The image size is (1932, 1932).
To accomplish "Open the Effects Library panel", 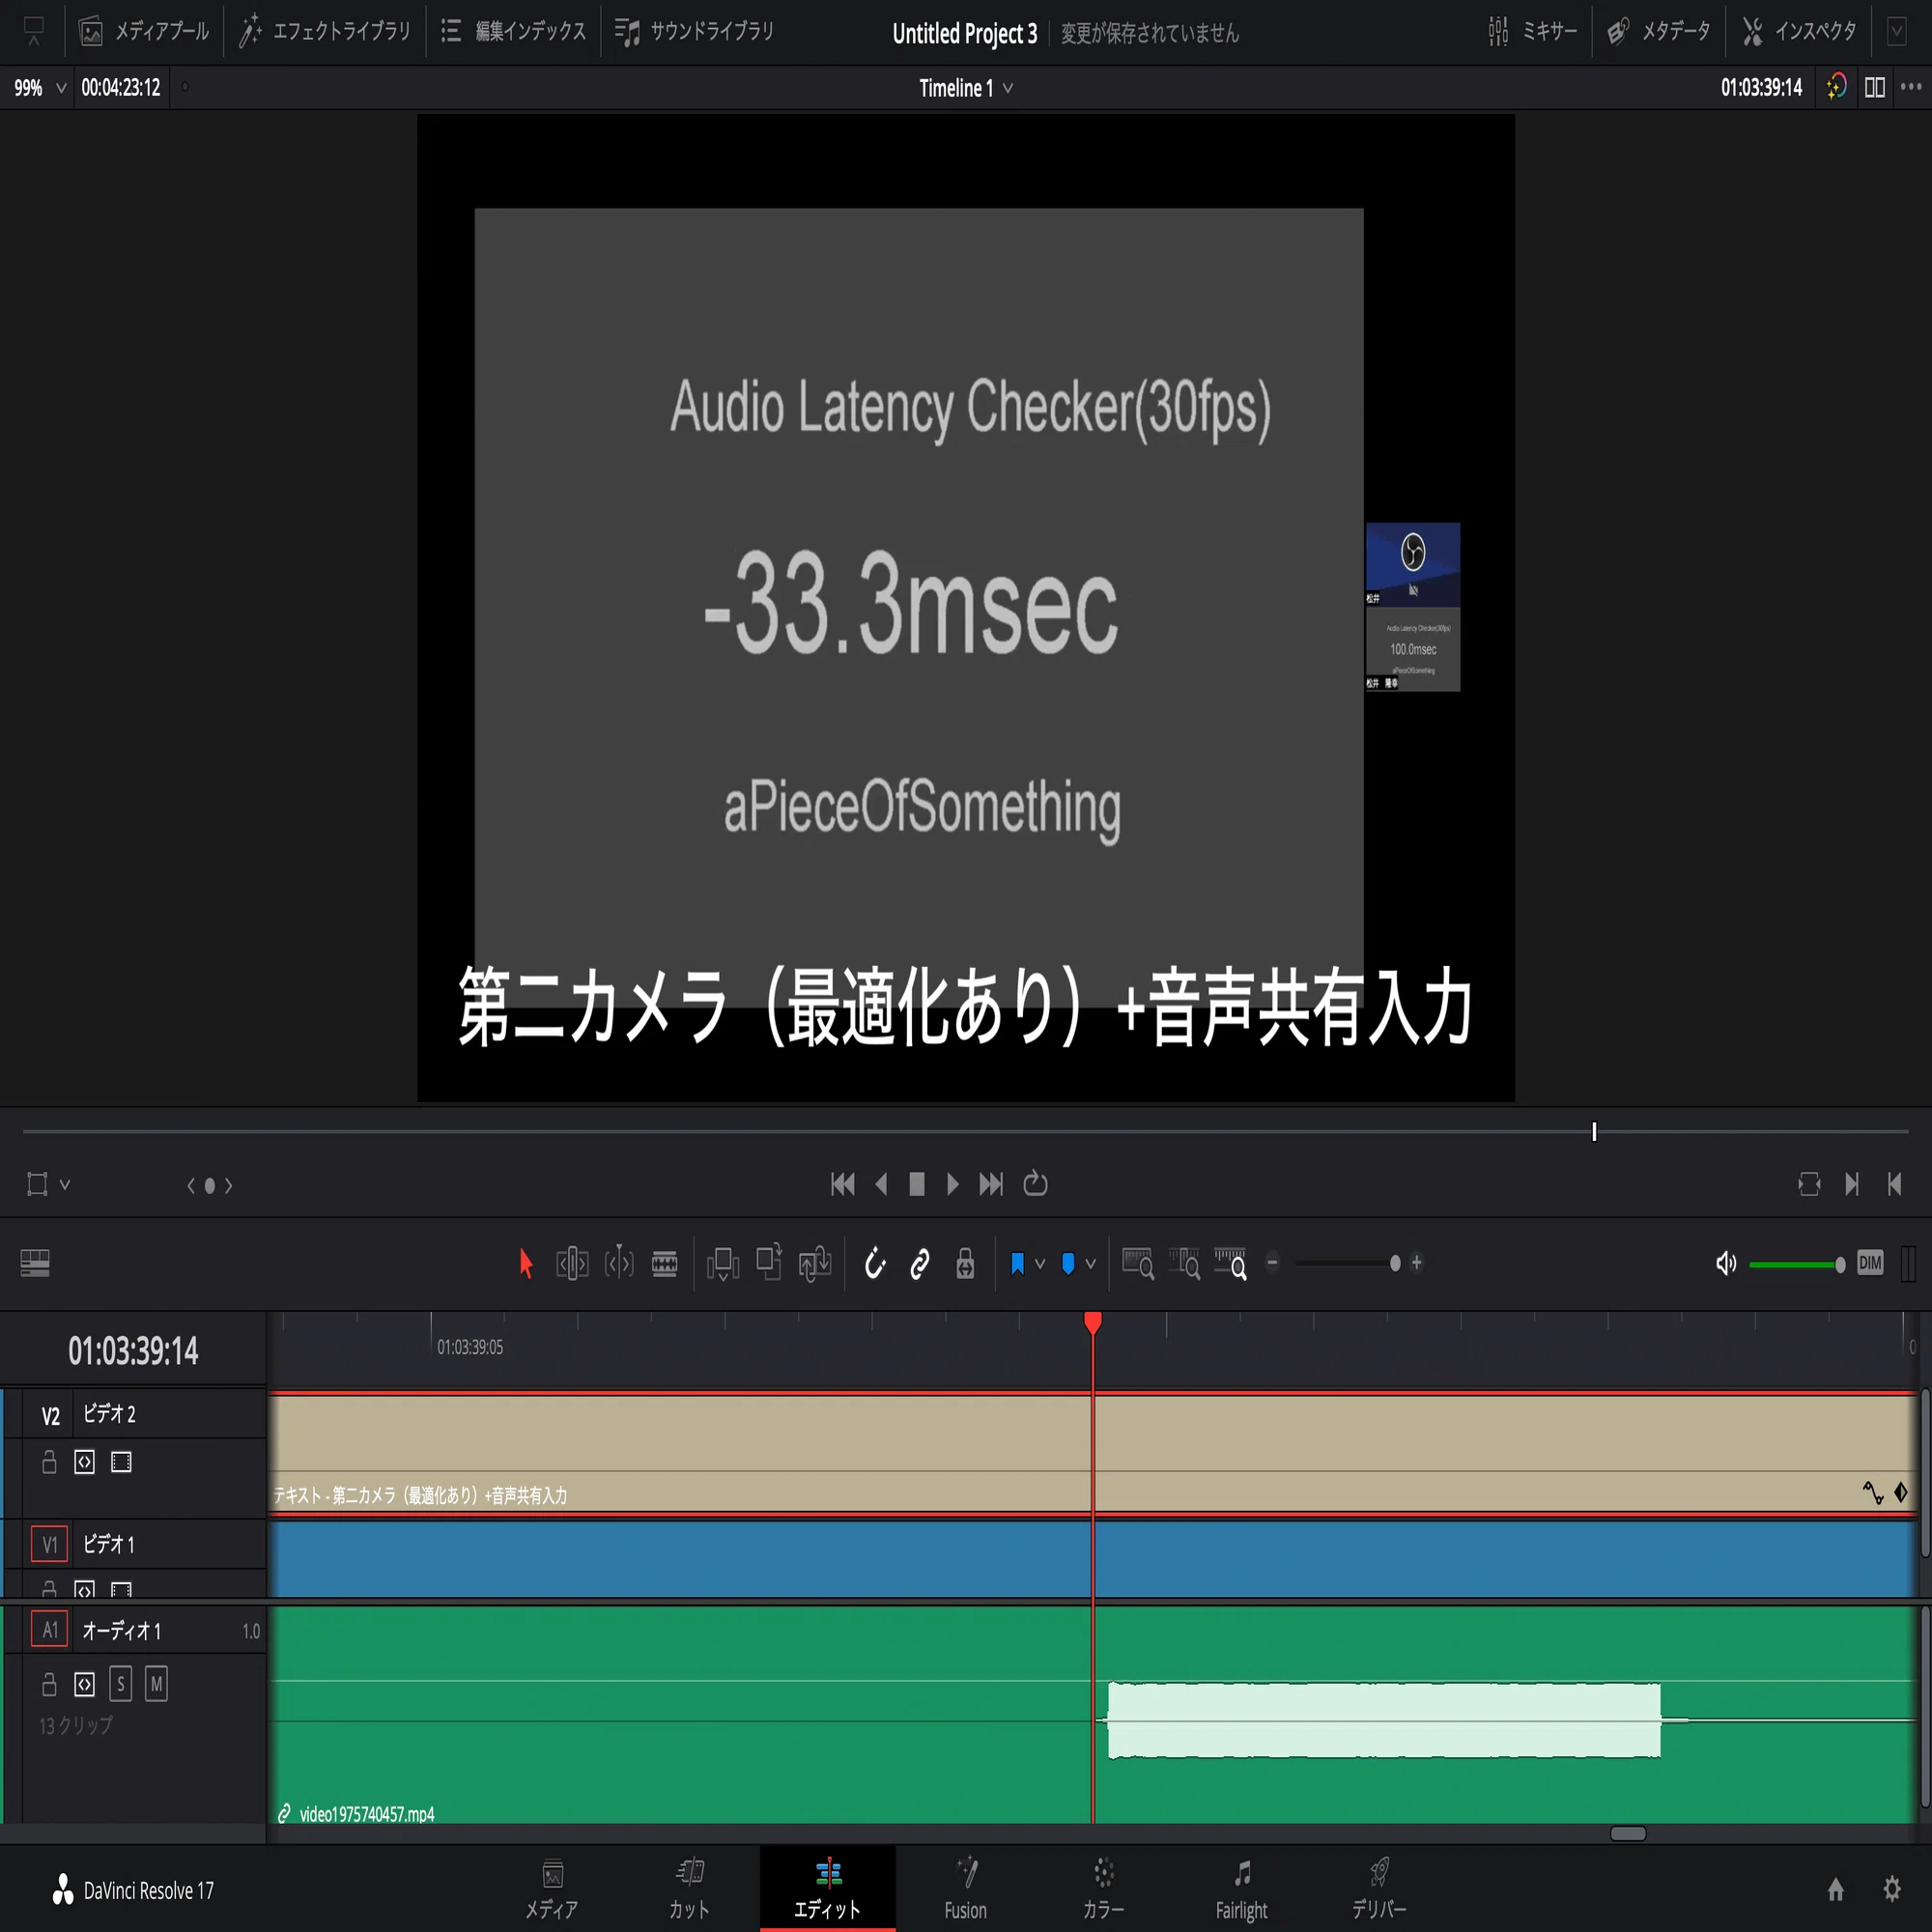I will pyautogui.click(x=325, y=32).
